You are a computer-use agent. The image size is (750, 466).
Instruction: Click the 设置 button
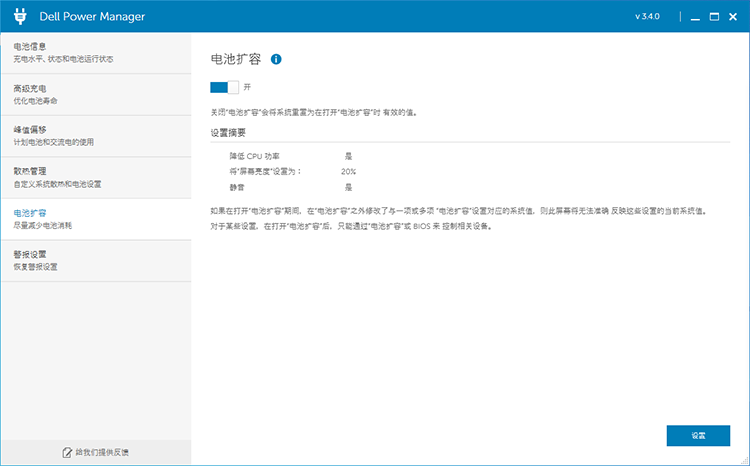tap(698, 435)
